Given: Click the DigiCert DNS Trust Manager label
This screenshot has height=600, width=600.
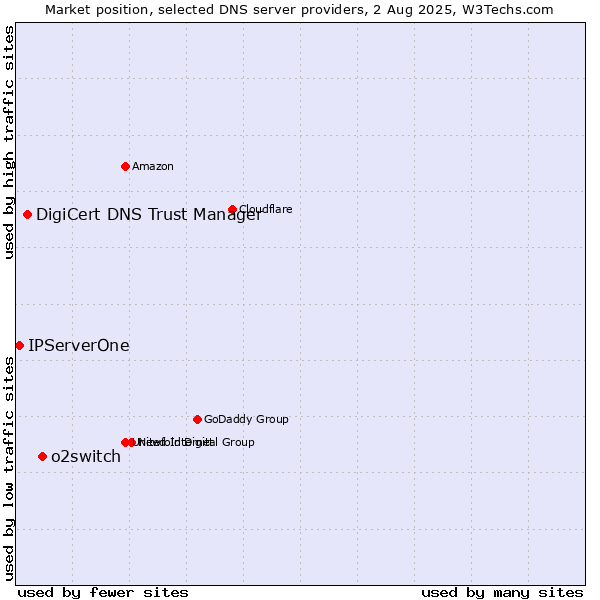Looking at the screenshot, I should pos(149,215).
